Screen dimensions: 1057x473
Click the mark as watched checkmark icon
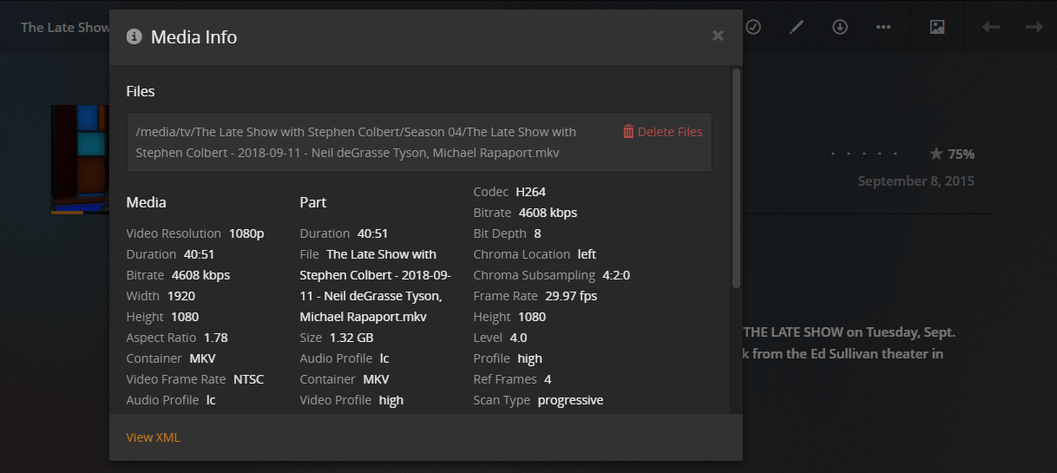tap(753, 27)
